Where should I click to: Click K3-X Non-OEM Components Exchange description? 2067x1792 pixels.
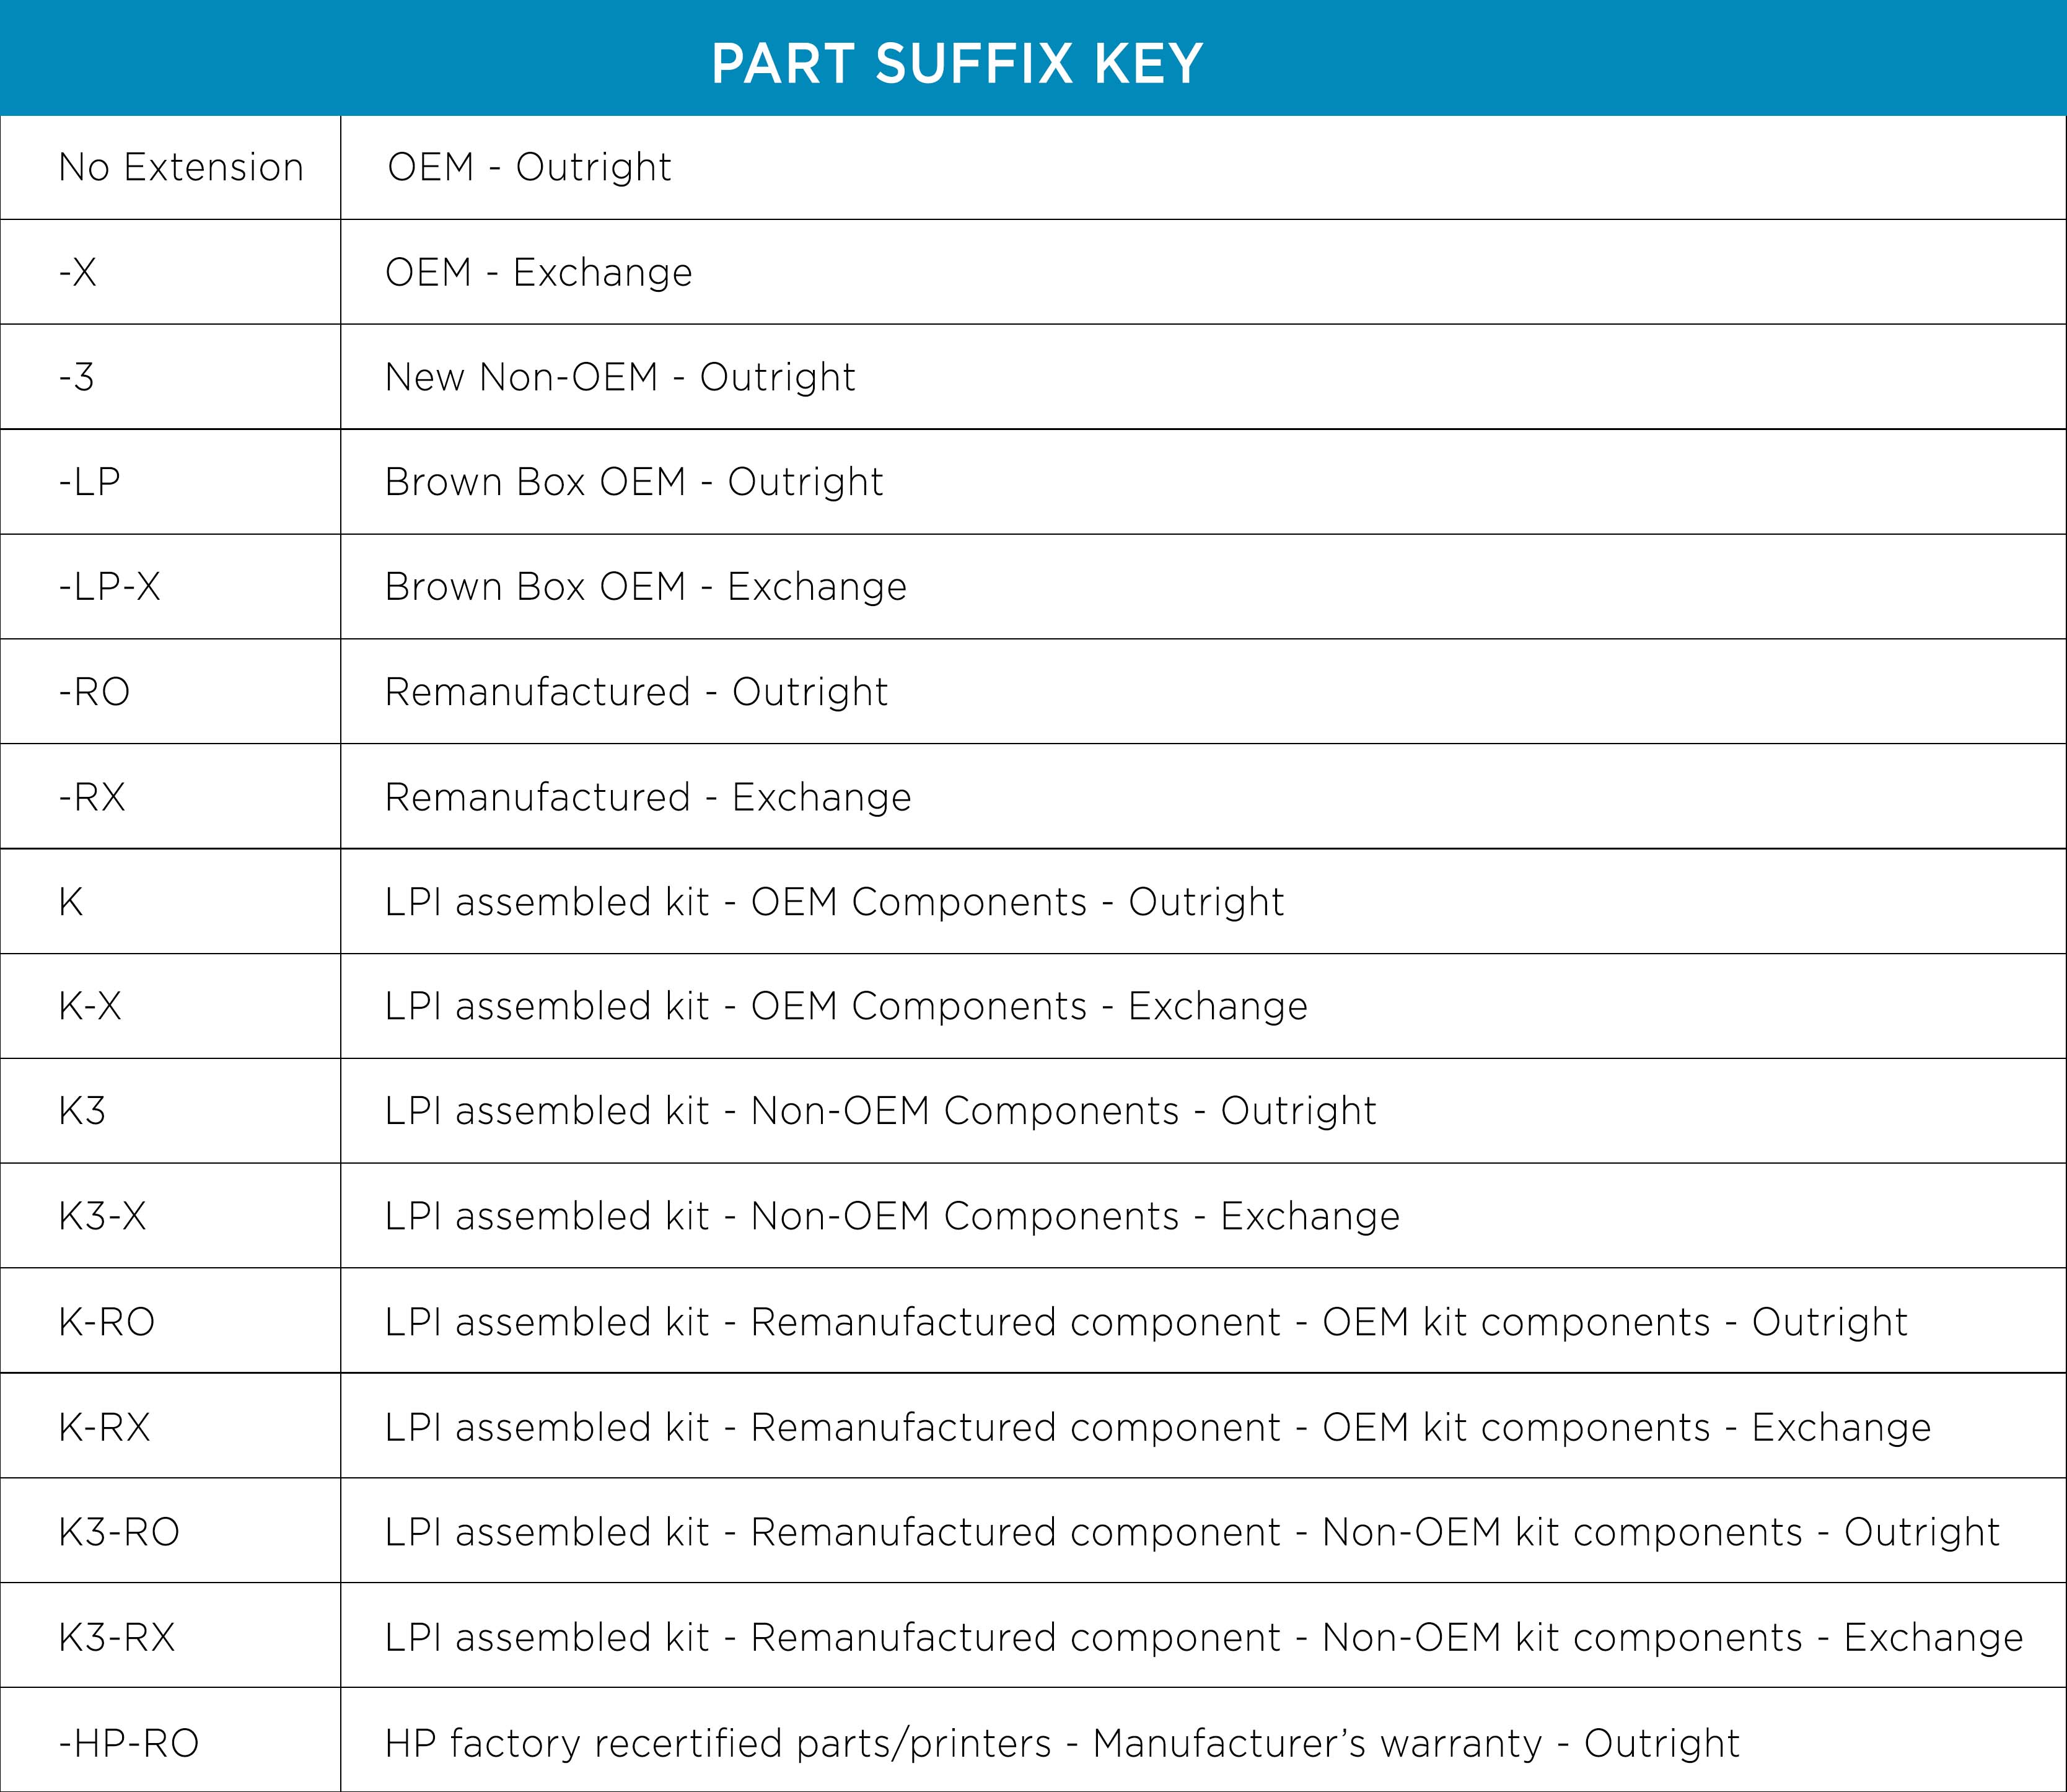892,1216
